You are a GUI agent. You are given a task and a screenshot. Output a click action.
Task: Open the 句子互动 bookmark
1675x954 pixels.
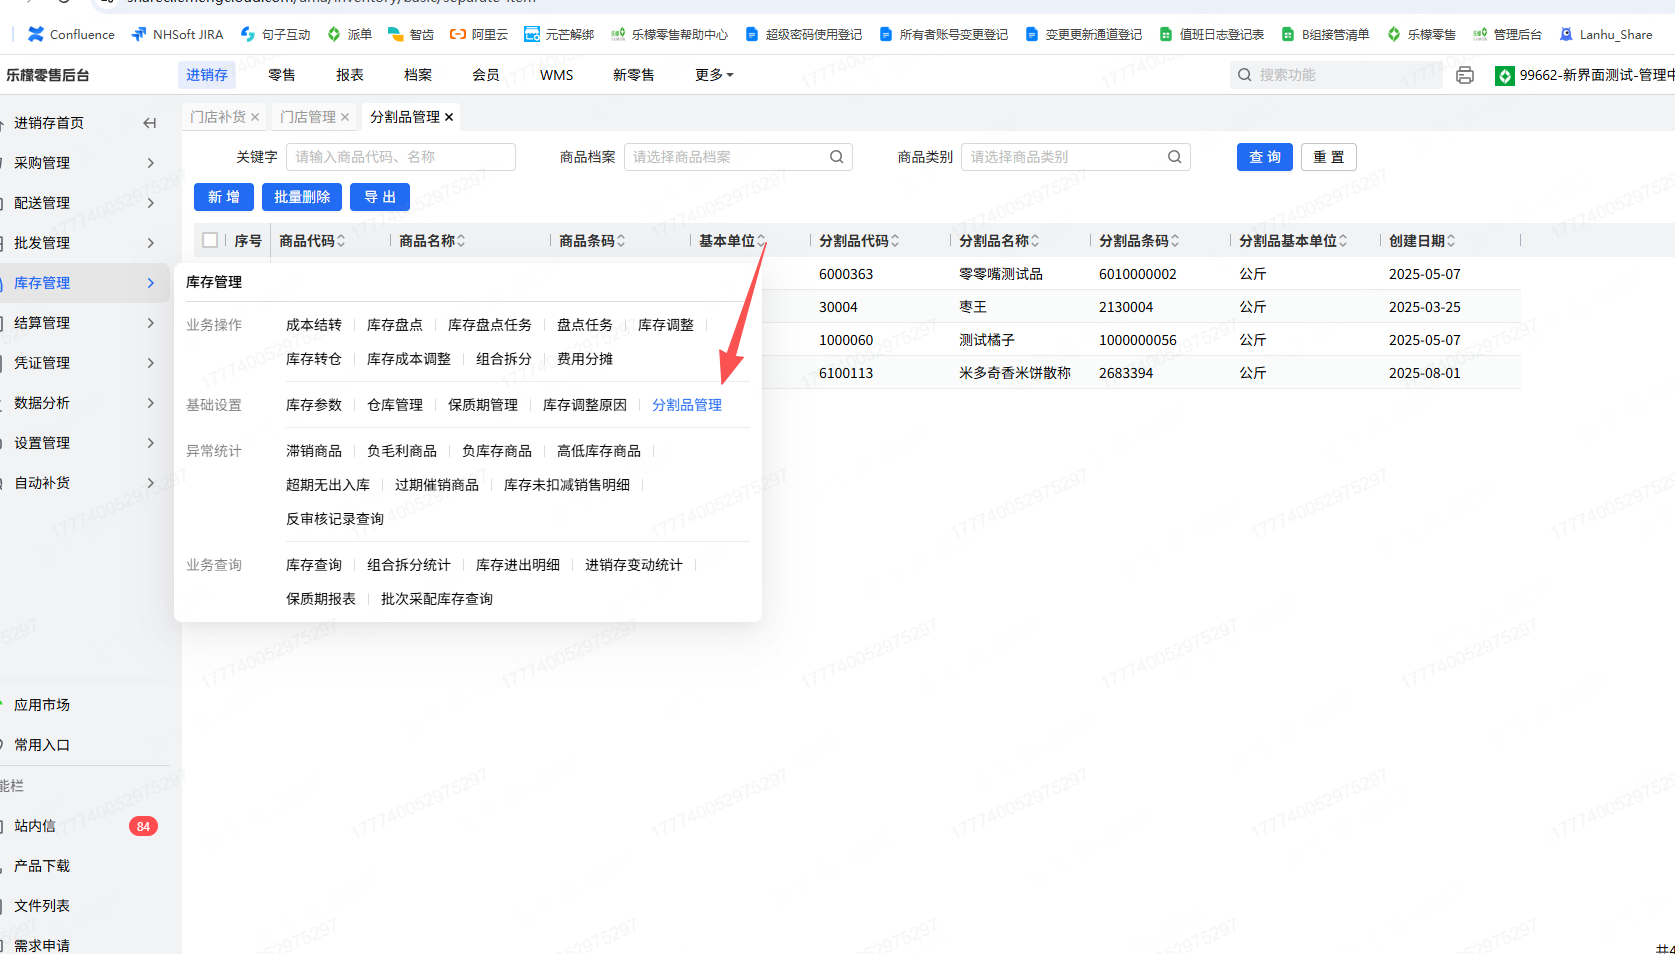275,34
